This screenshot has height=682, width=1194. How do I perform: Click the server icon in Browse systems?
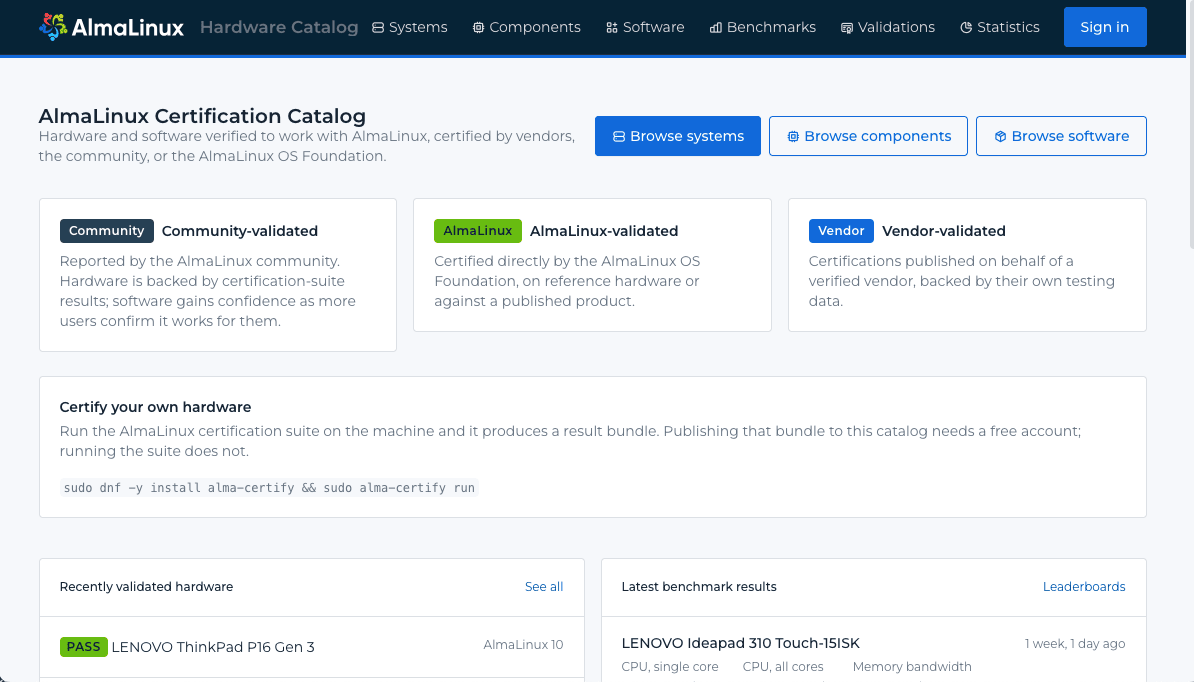pos(619,136)
